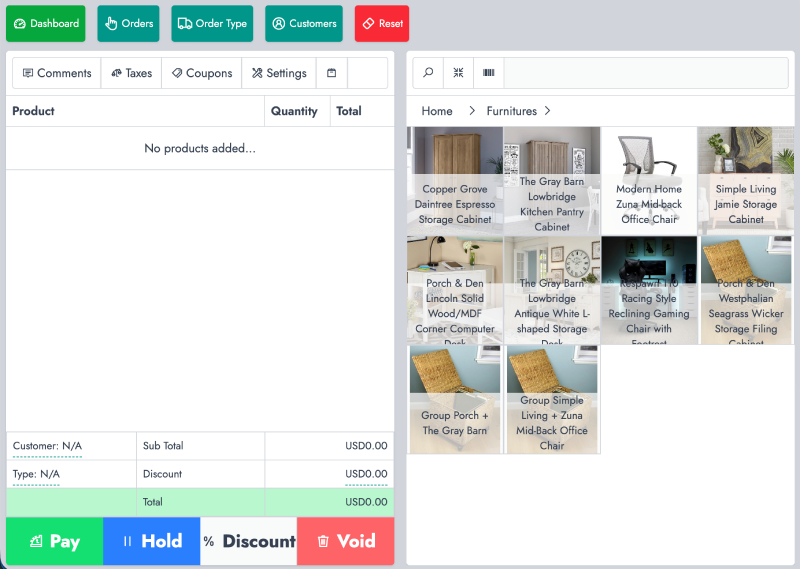Image resolution: width=800 pixels, height=569 pixels.
Task: Apply a Discount via bottom button
Action: tap(248, 541)
